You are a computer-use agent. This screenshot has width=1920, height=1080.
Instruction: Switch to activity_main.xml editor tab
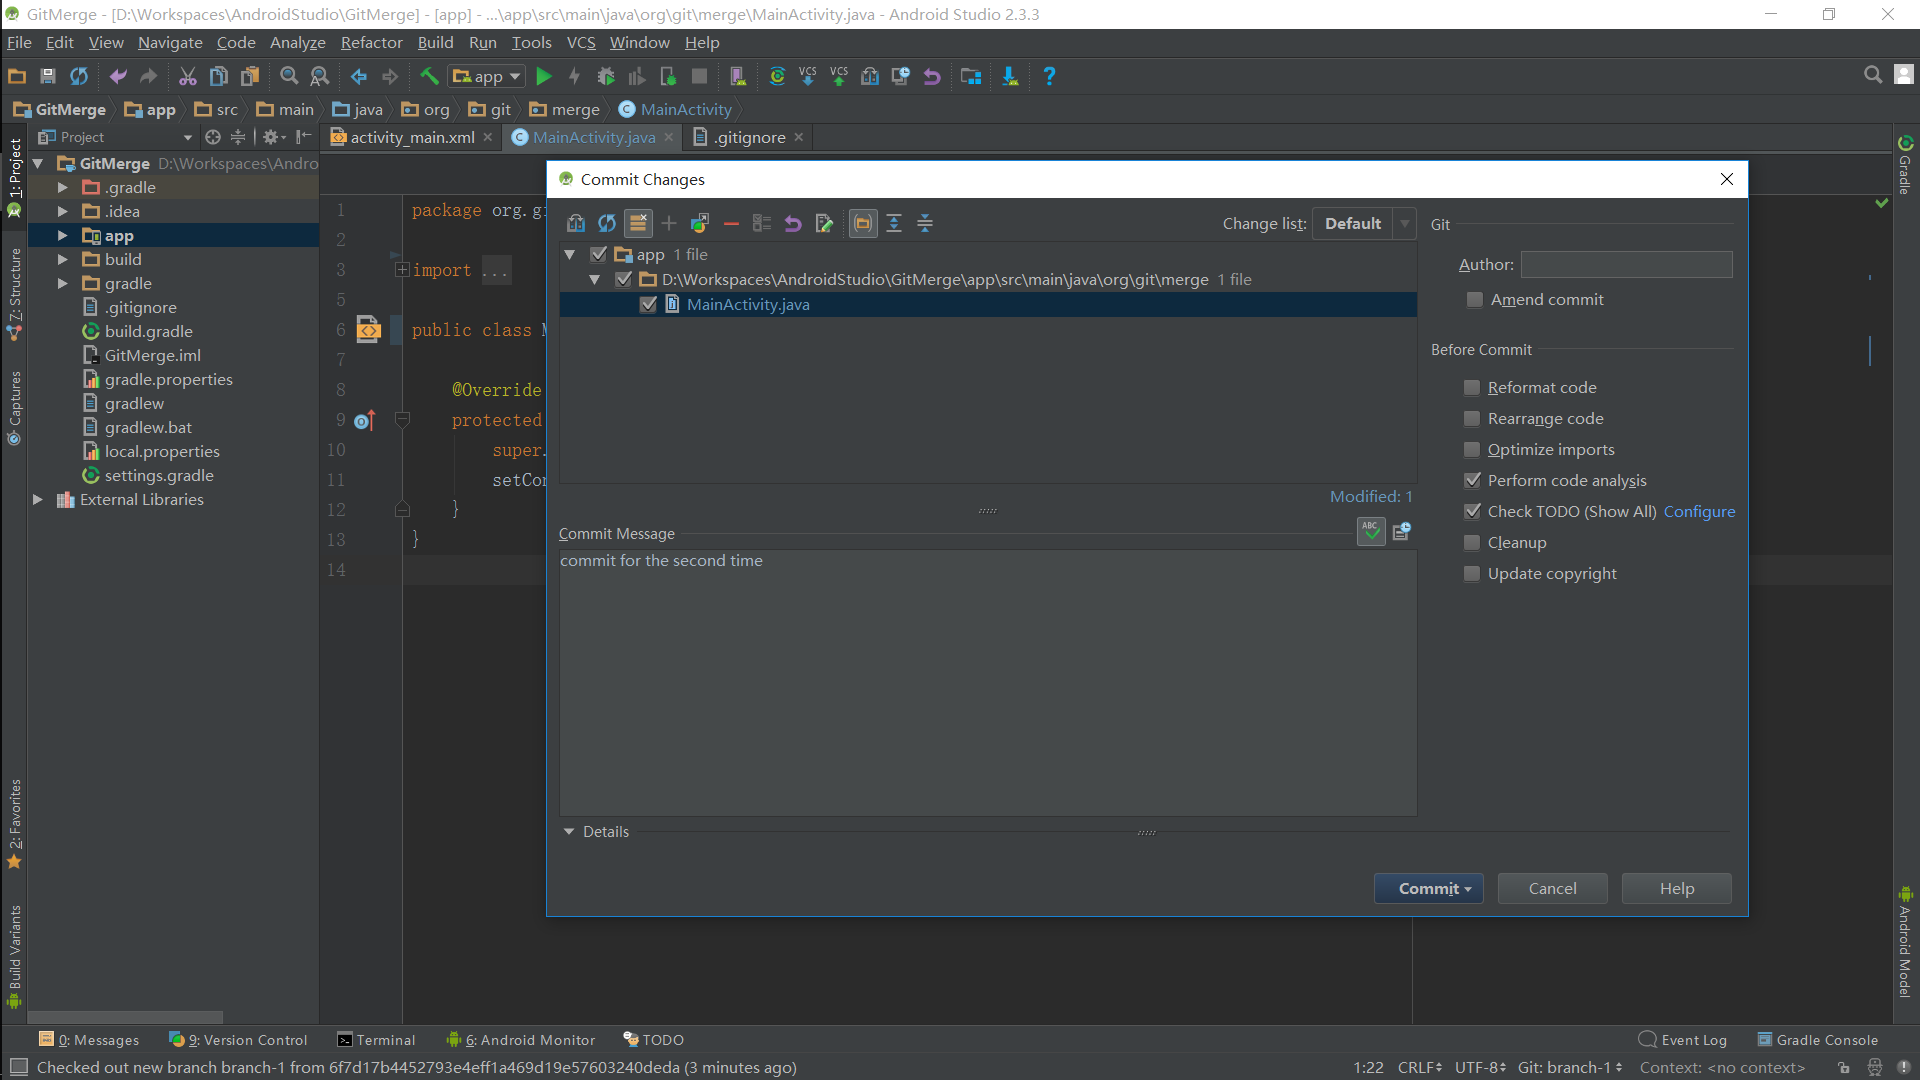tap(411, 137)
